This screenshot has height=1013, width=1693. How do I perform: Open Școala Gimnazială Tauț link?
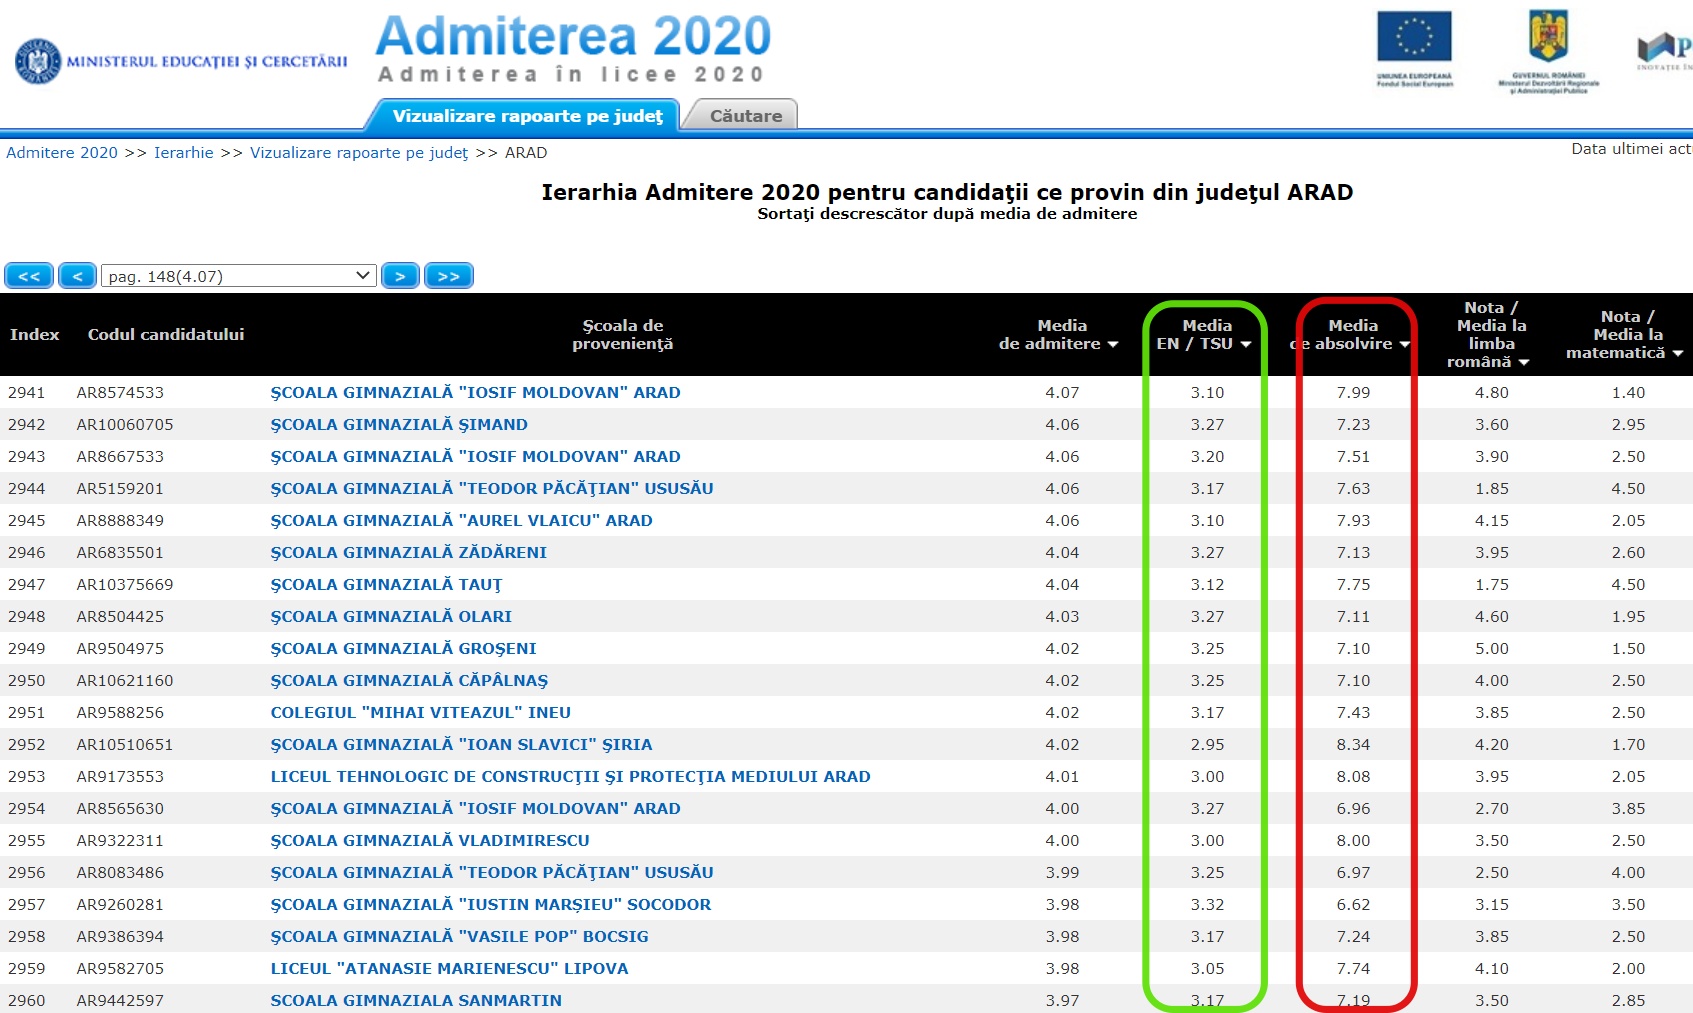click(x=386, y=584)
